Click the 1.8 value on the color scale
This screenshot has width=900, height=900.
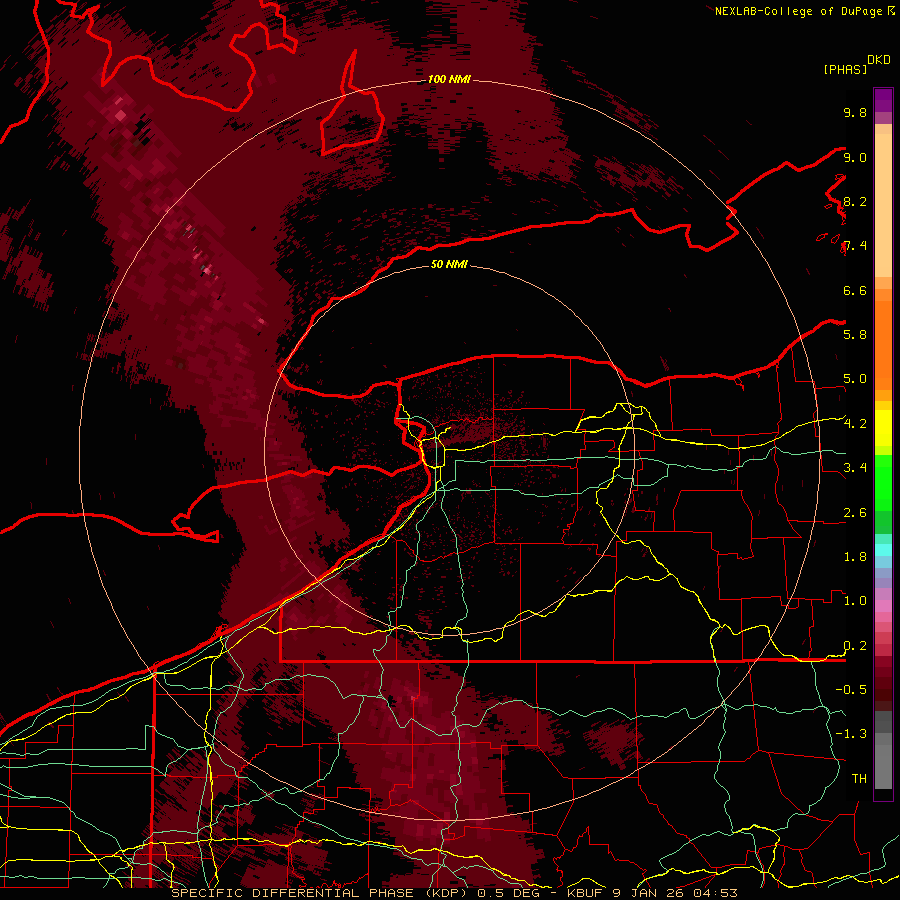click(x=855, y=557)
